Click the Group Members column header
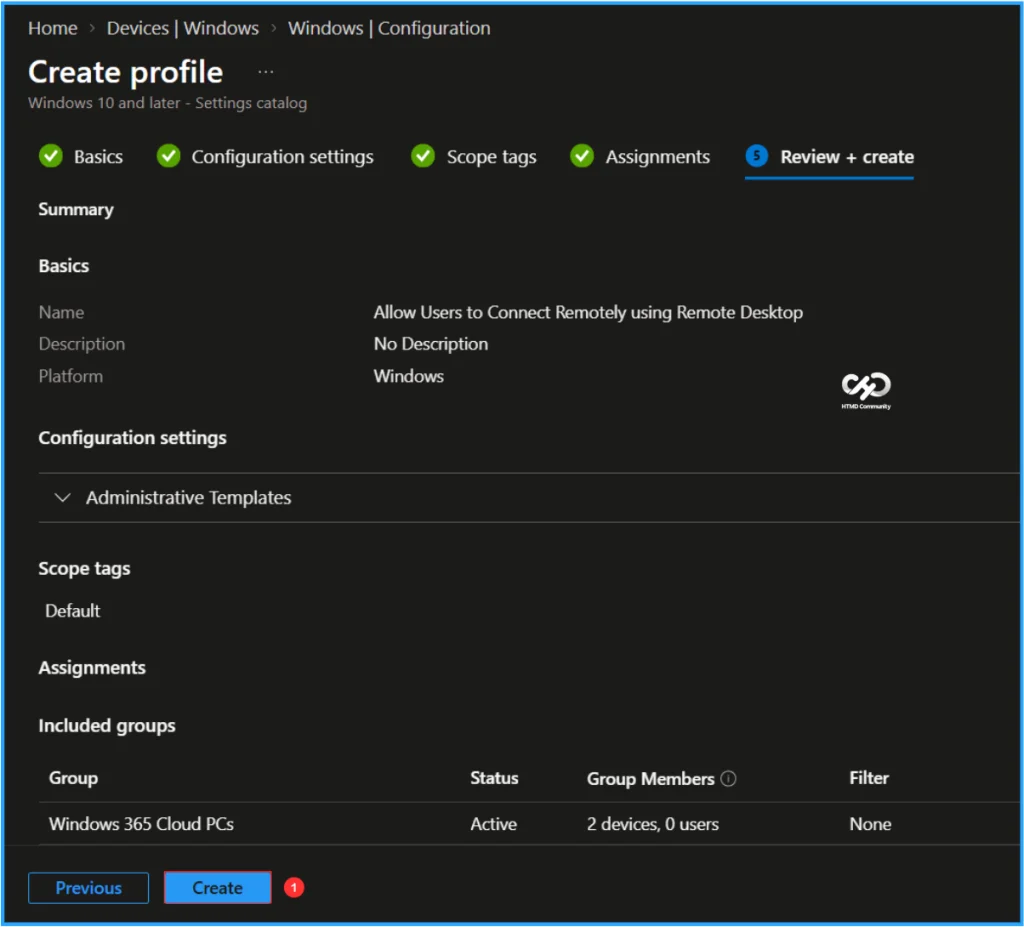1024x927 pixels. (x=650, y=779)
